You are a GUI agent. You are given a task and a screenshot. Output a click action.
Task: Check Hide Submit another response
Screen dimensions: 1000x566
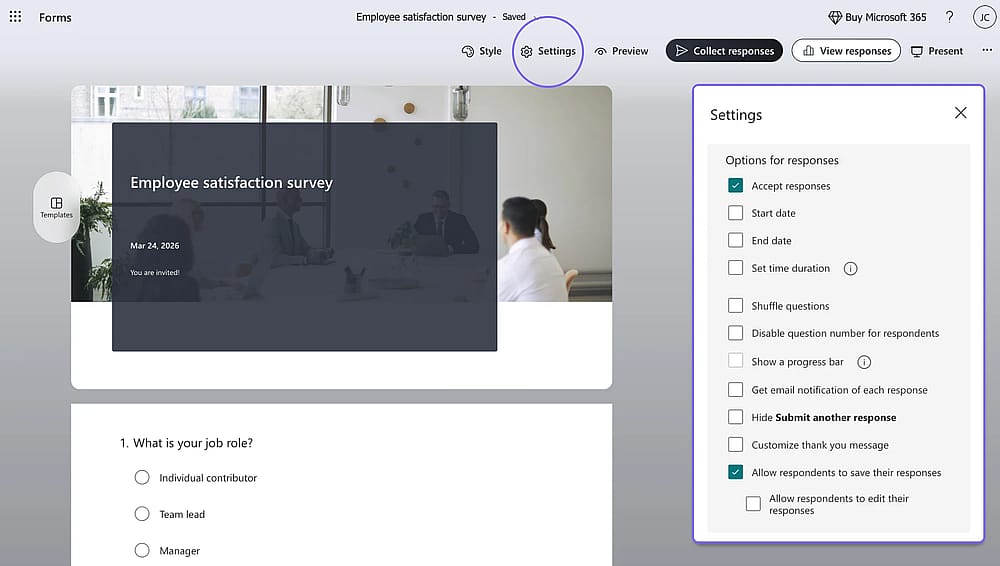coord(735,417)
